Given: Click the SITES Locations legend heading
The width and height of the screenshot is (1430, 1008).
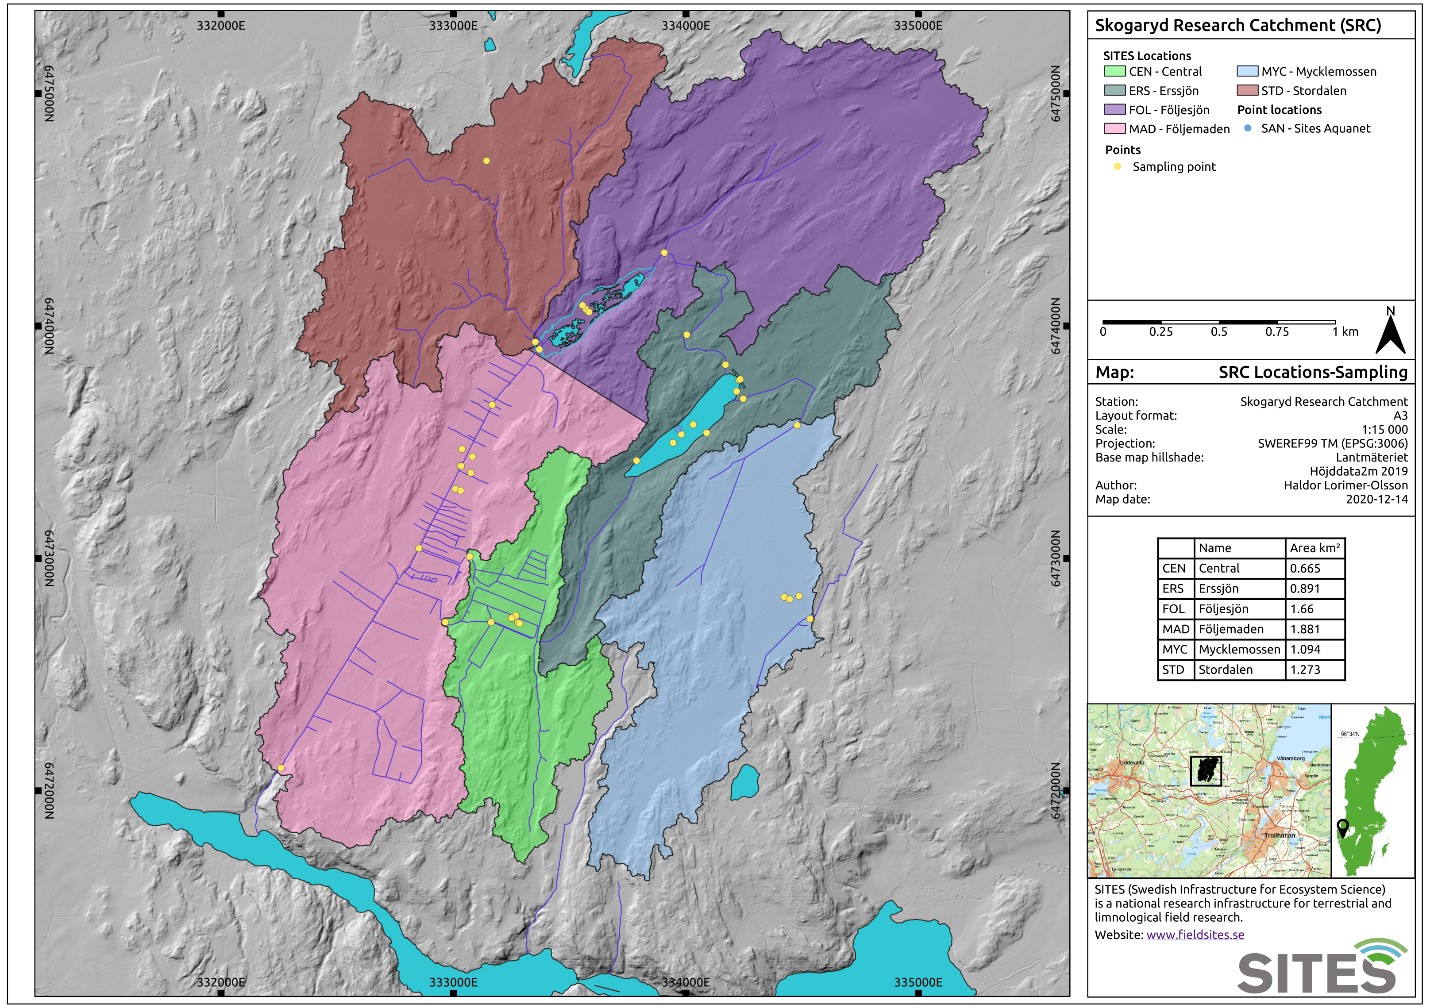Looking at the screenshot, I should point(1147,56).
